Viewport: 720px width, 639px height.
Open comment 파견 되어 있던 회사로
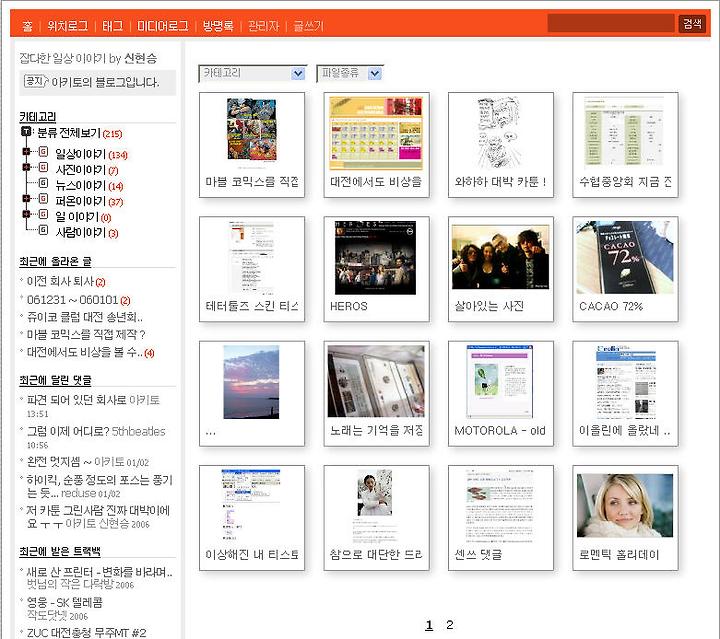point(77,400)
